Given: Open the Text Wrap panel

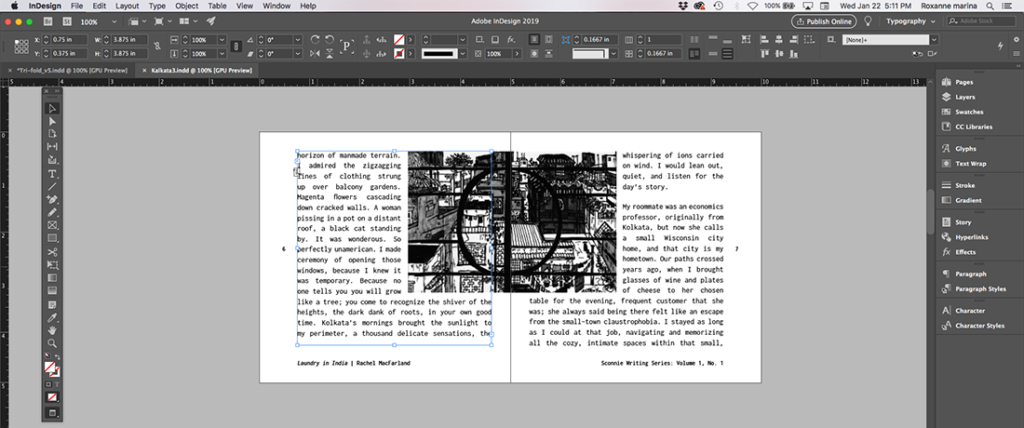Looking at the screenshot, I should coord(970,164).
